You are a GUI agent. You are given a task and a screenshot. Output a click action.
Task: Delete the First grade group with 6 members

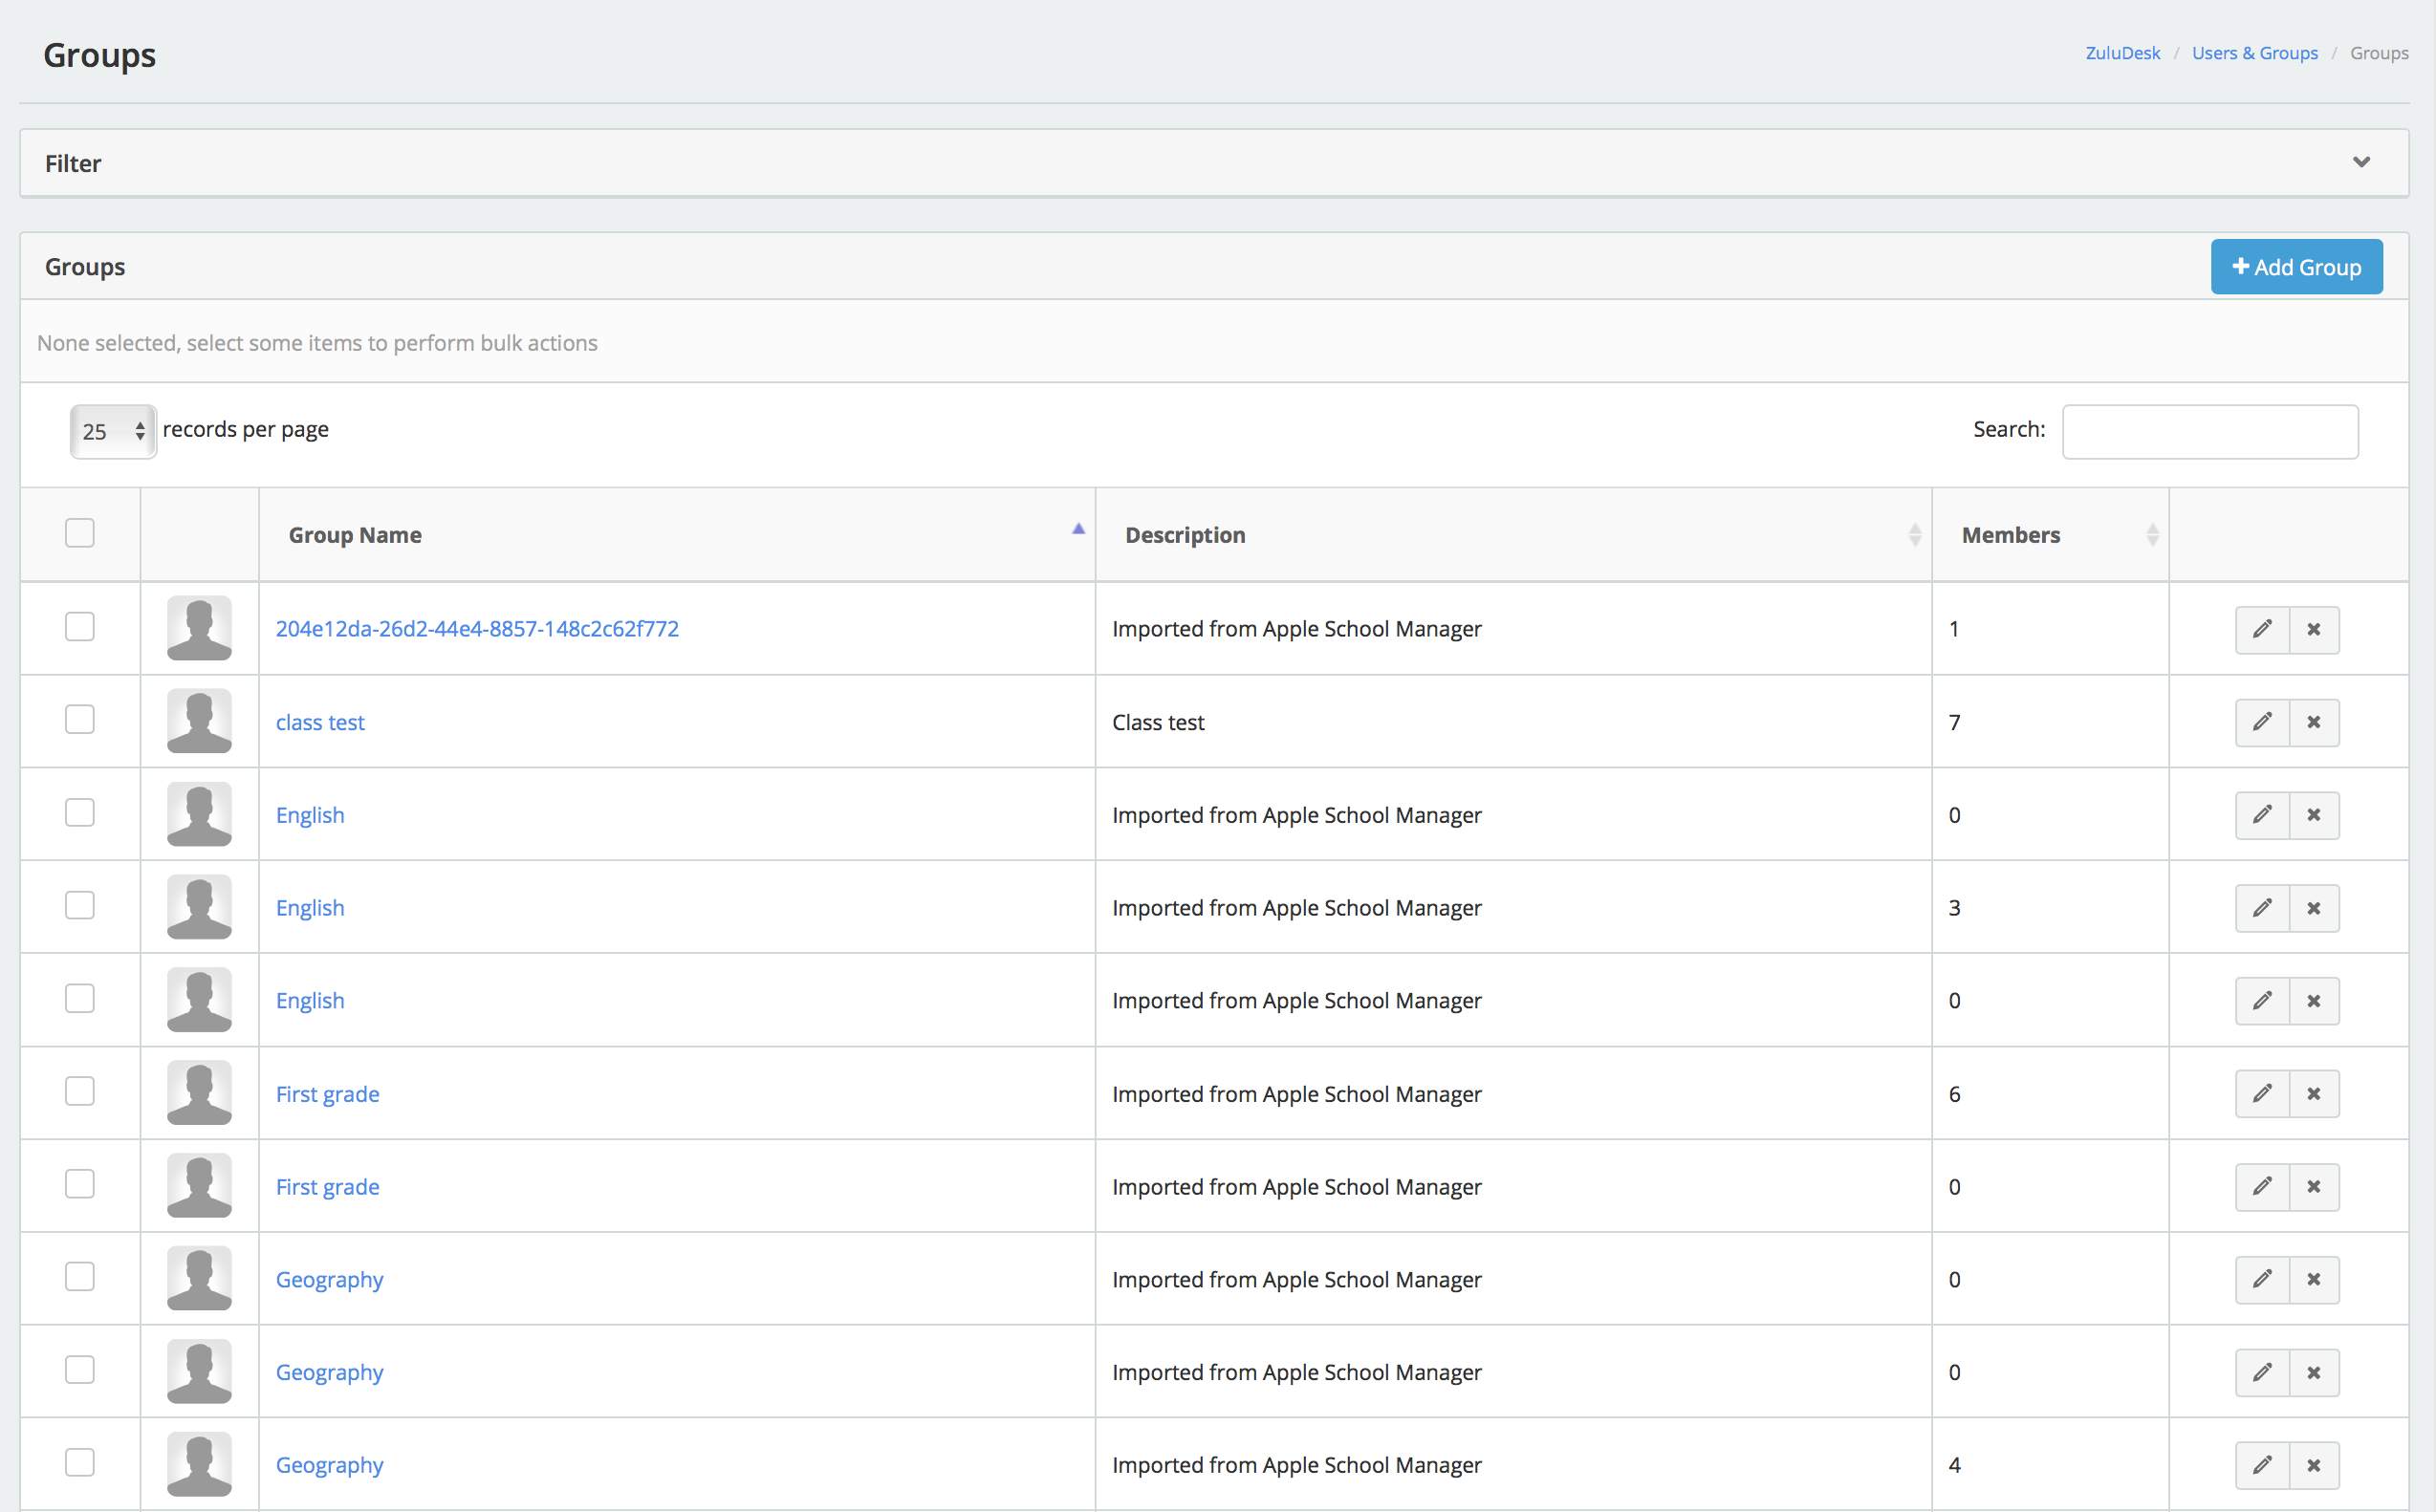click(x=2314, y=1094)
